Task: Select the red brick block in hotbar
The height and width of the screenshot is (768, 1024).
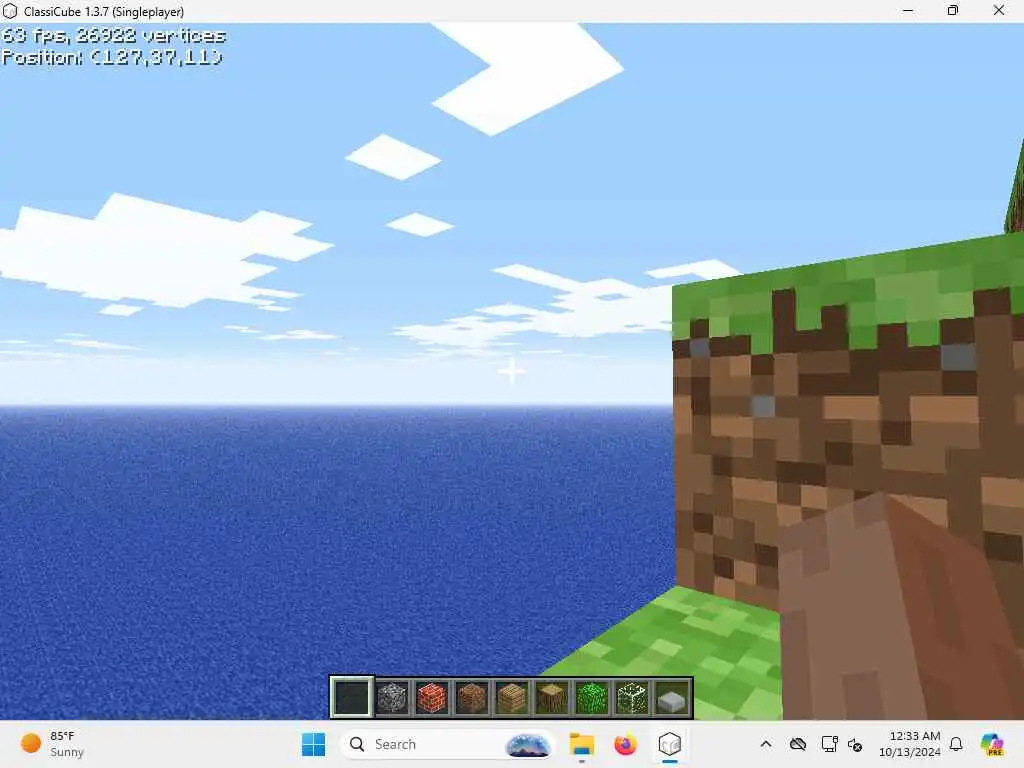Action: [432, 697]
